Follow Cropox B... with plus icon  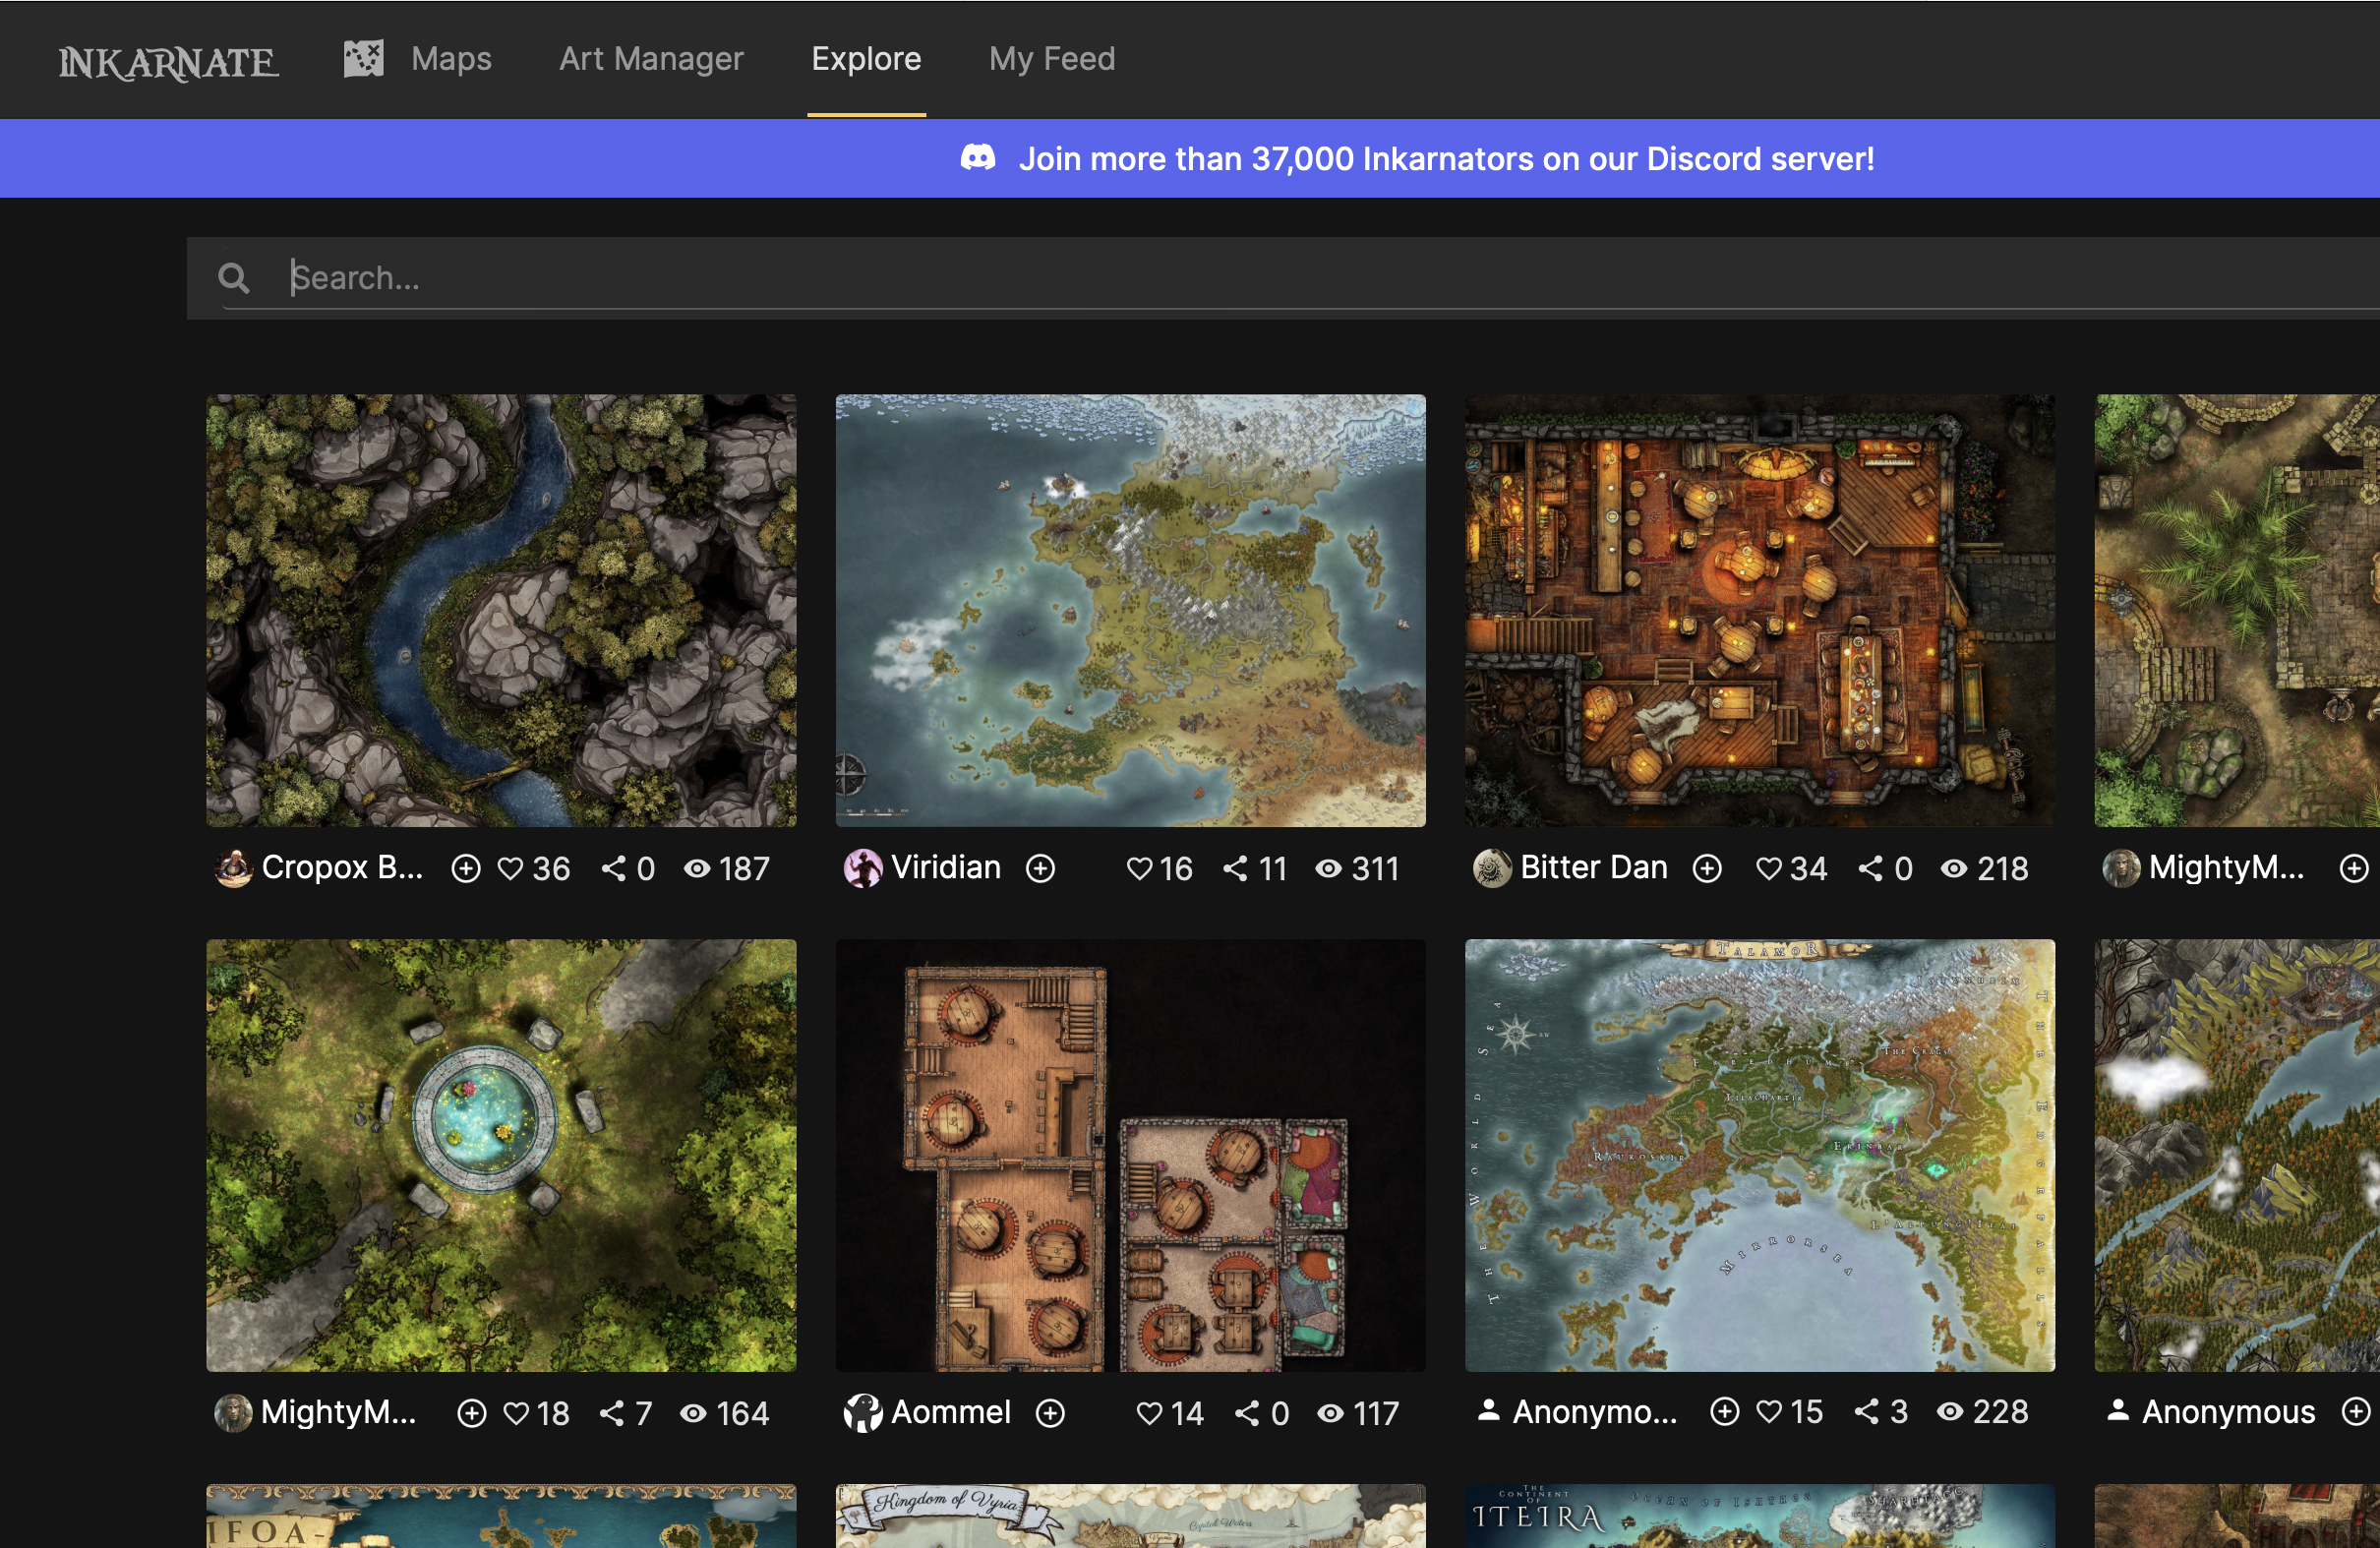click(x=465, y=868)
